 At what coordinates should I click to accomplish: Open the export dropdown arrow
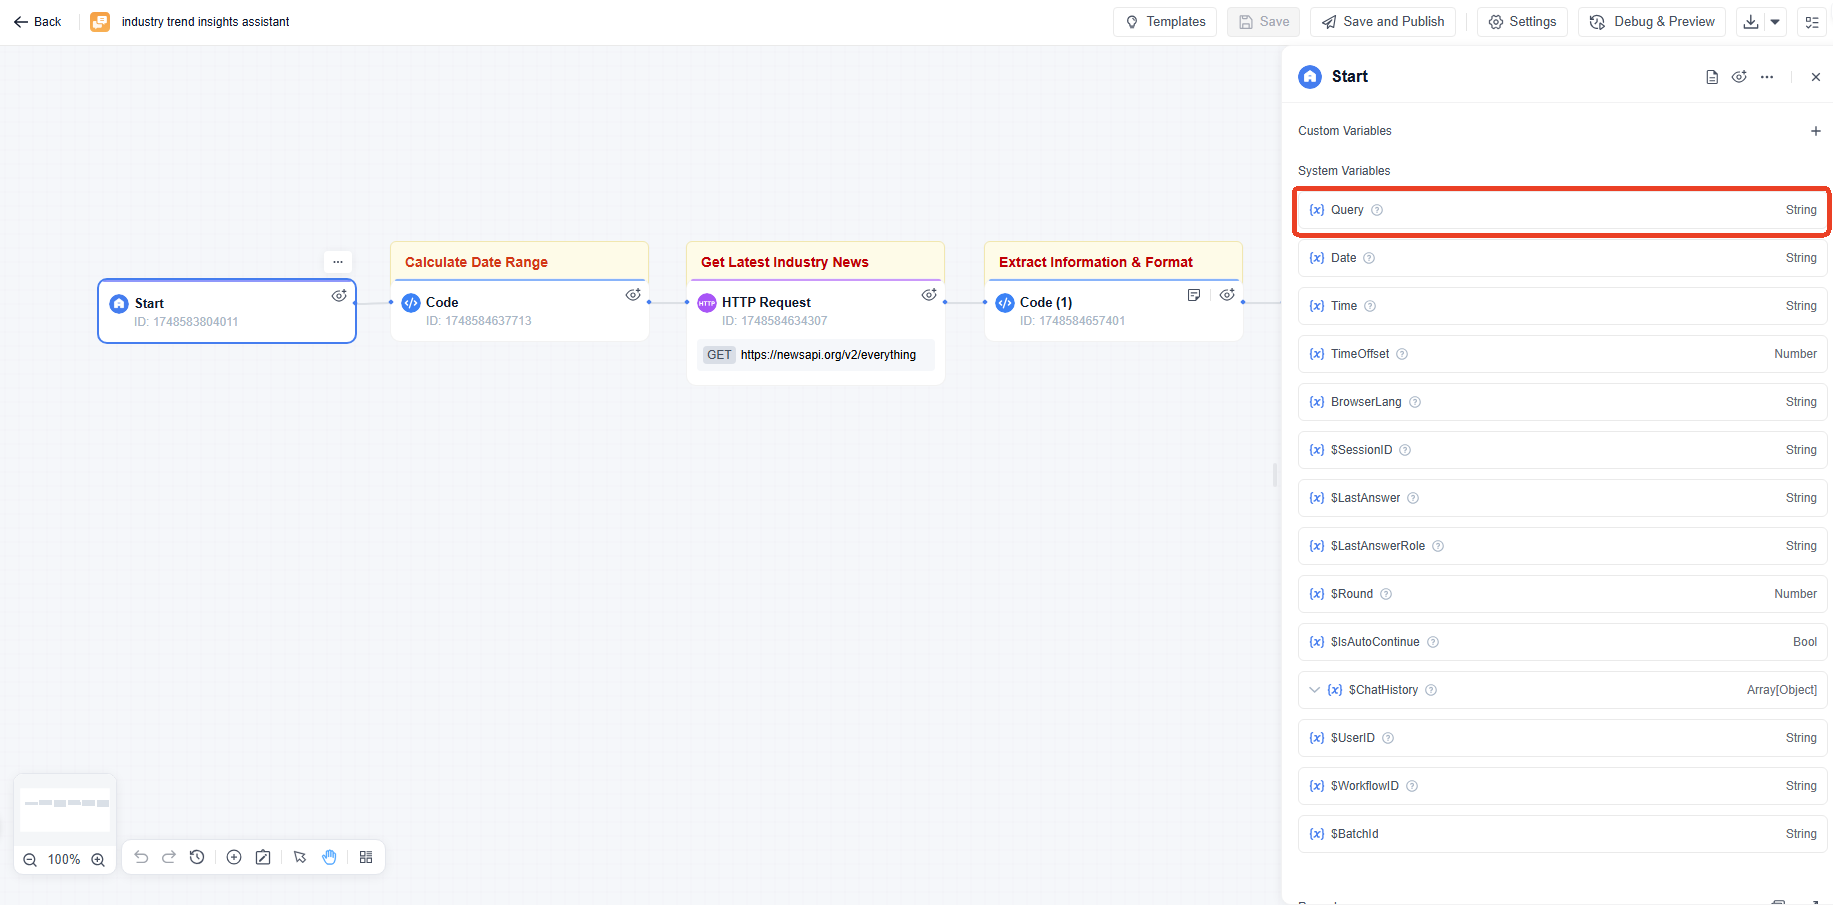point(1775,22)
